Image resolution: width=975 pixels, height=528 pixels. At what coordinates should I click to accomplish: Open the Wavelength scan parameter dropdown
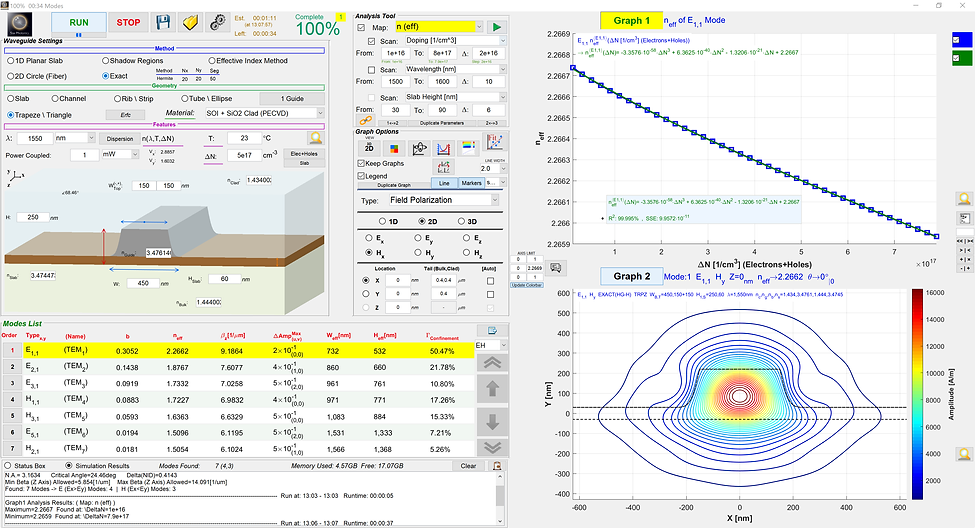502,69
